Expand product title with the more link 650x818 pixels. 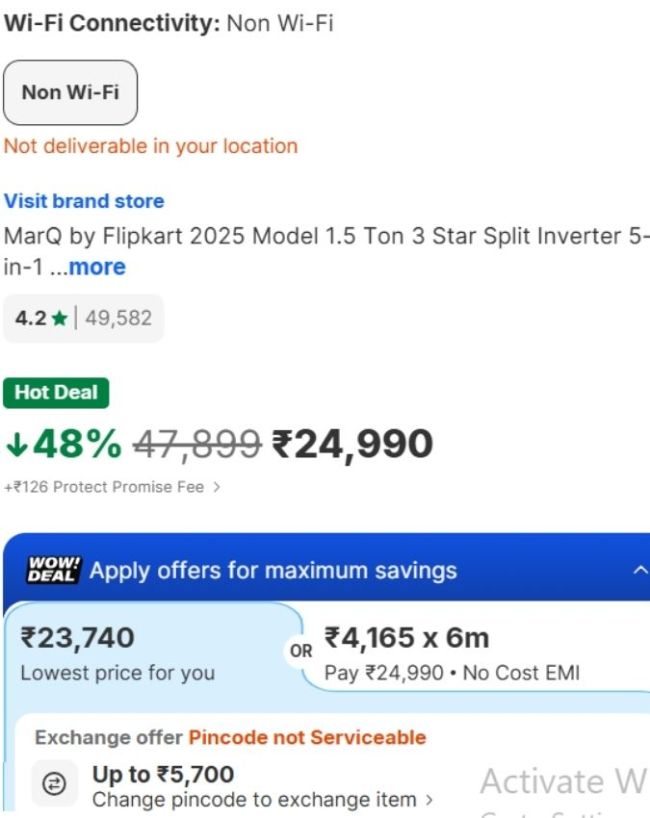pyautogui.click(x=97, y=267)
